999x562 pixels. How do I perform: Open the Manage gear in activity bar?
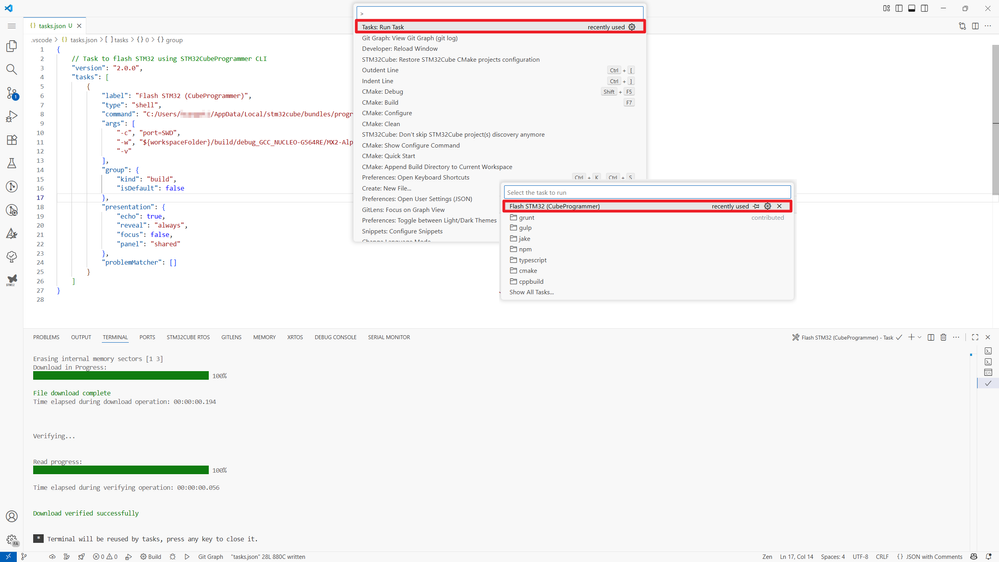(x=11, y=540)
